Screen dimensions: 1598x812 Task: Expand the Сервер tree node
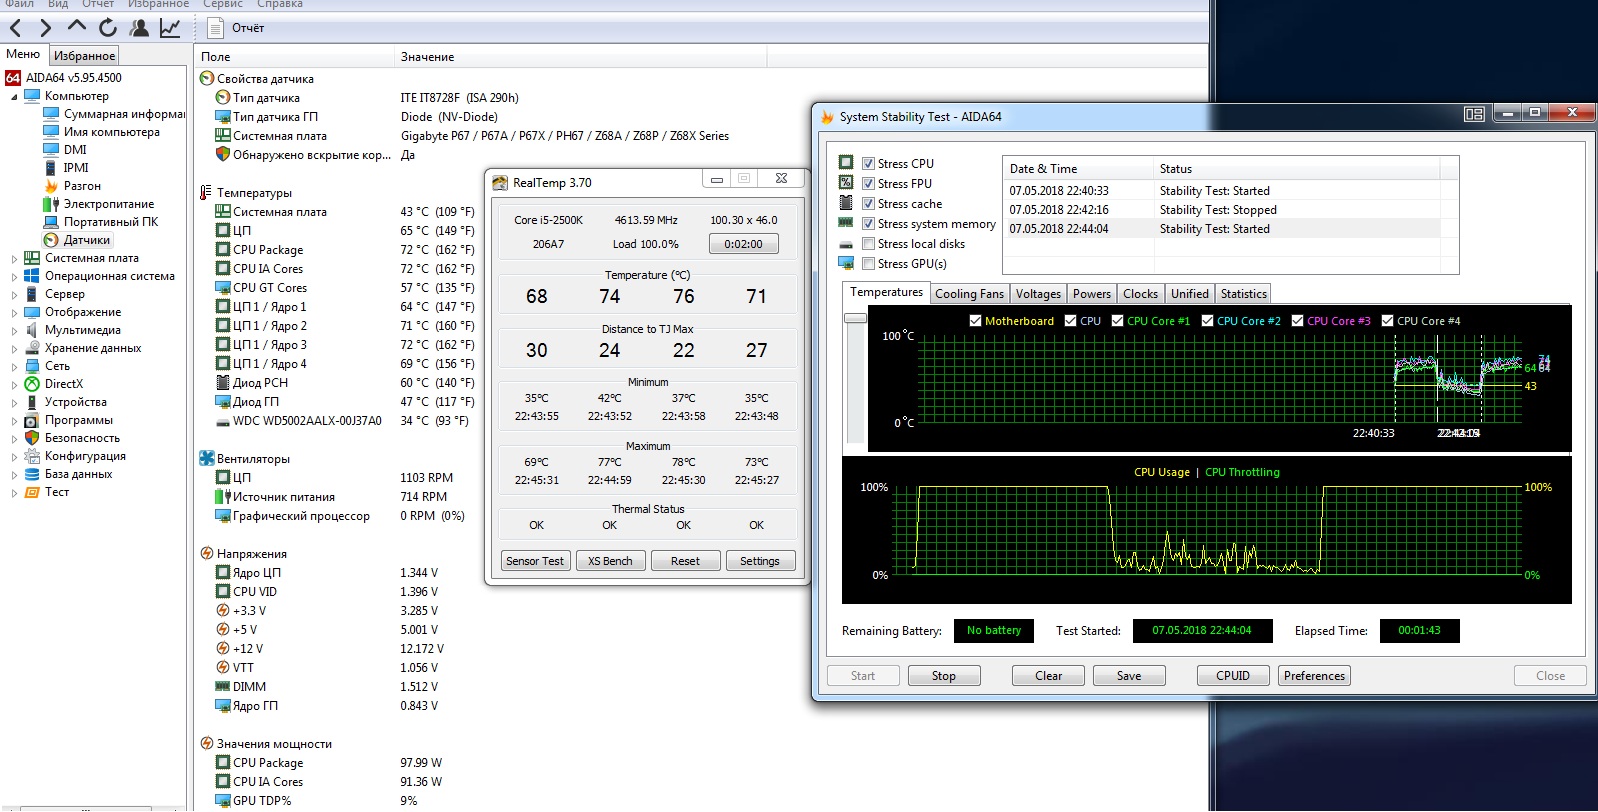pos(14,294)
